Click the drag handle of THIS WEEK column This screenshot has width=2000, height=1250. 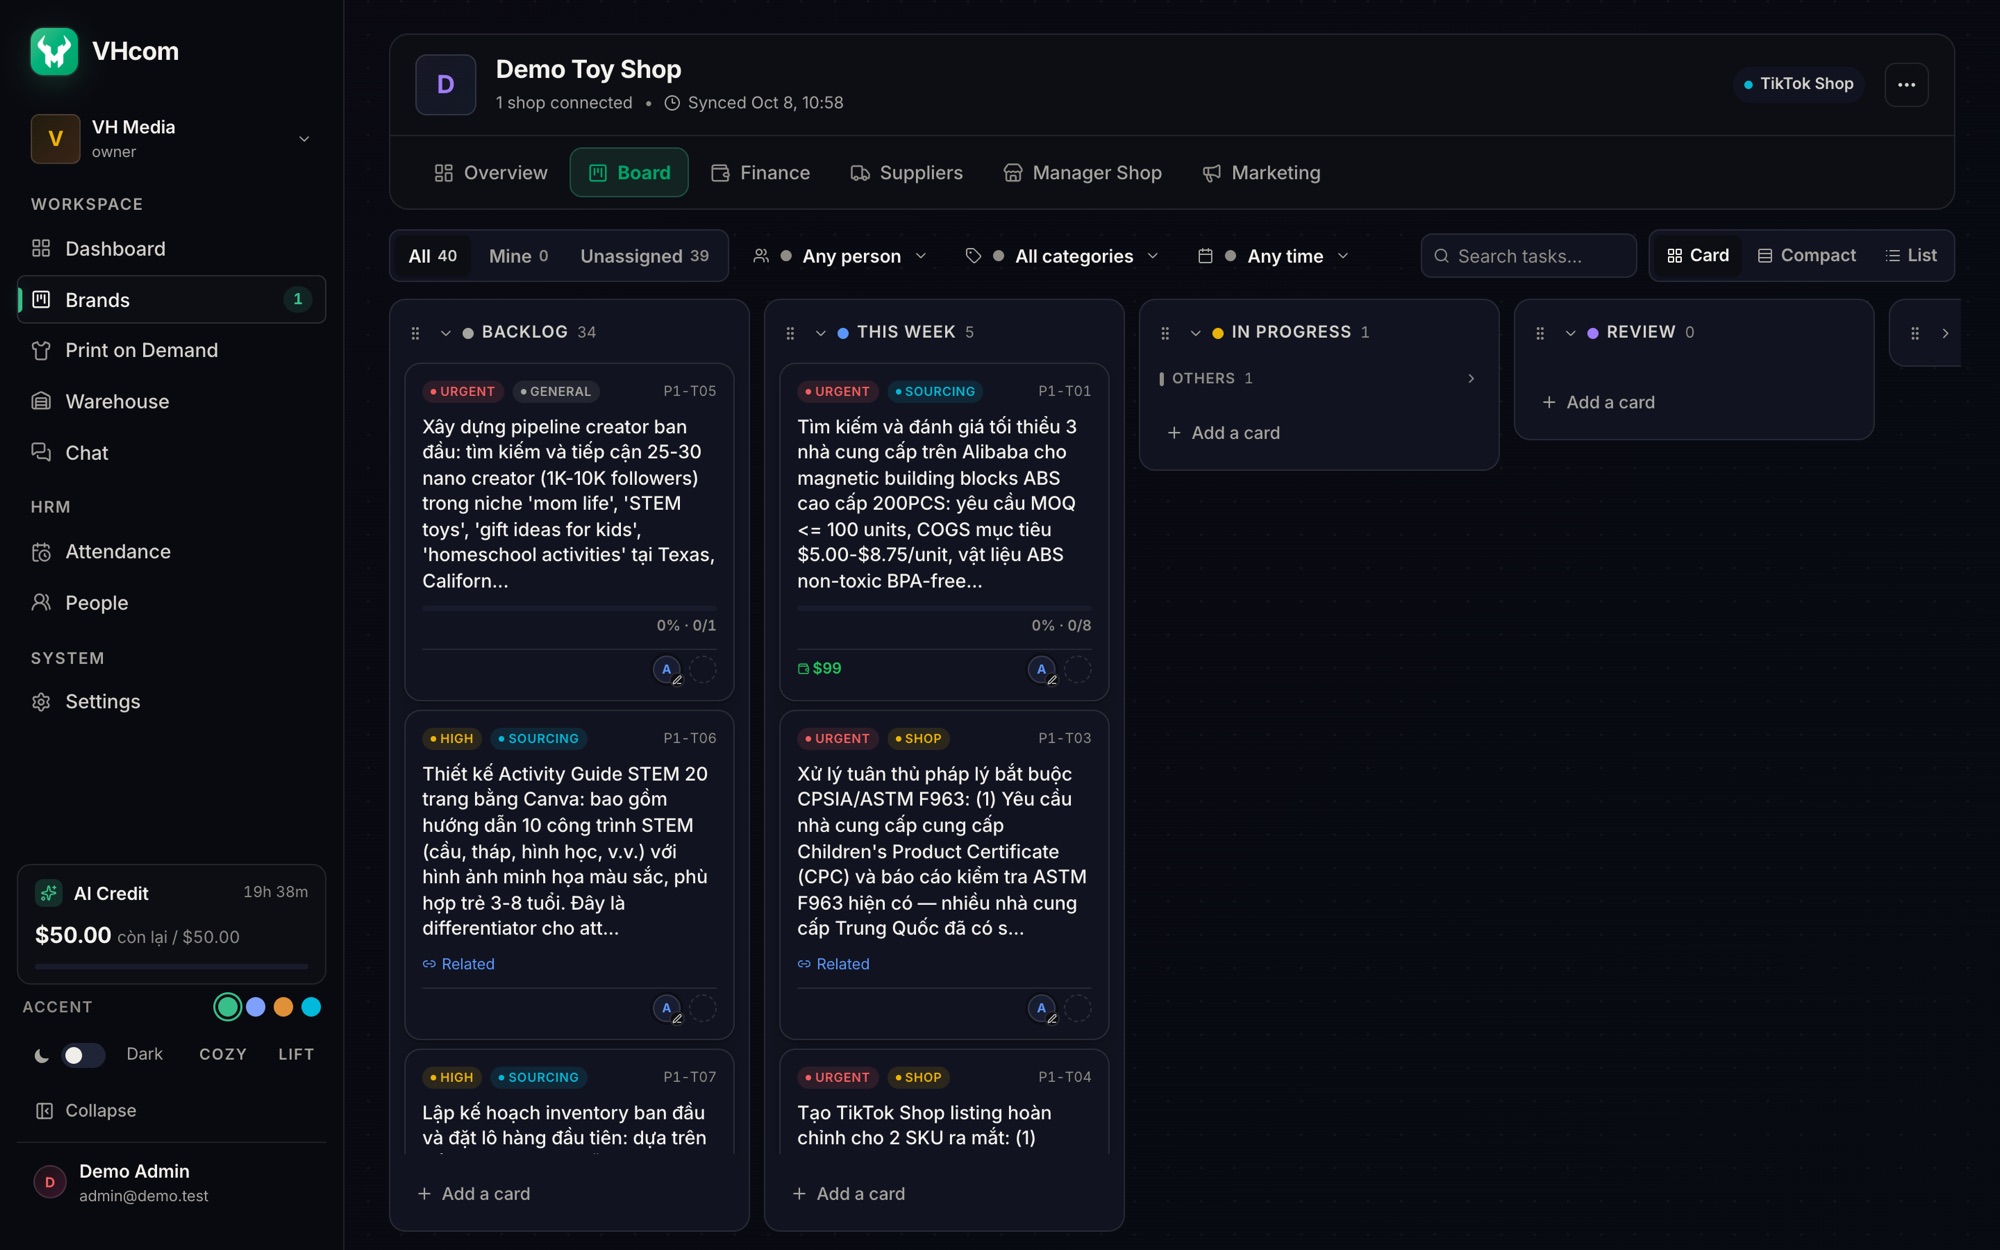pyautogui.click(x=790, y=333)
